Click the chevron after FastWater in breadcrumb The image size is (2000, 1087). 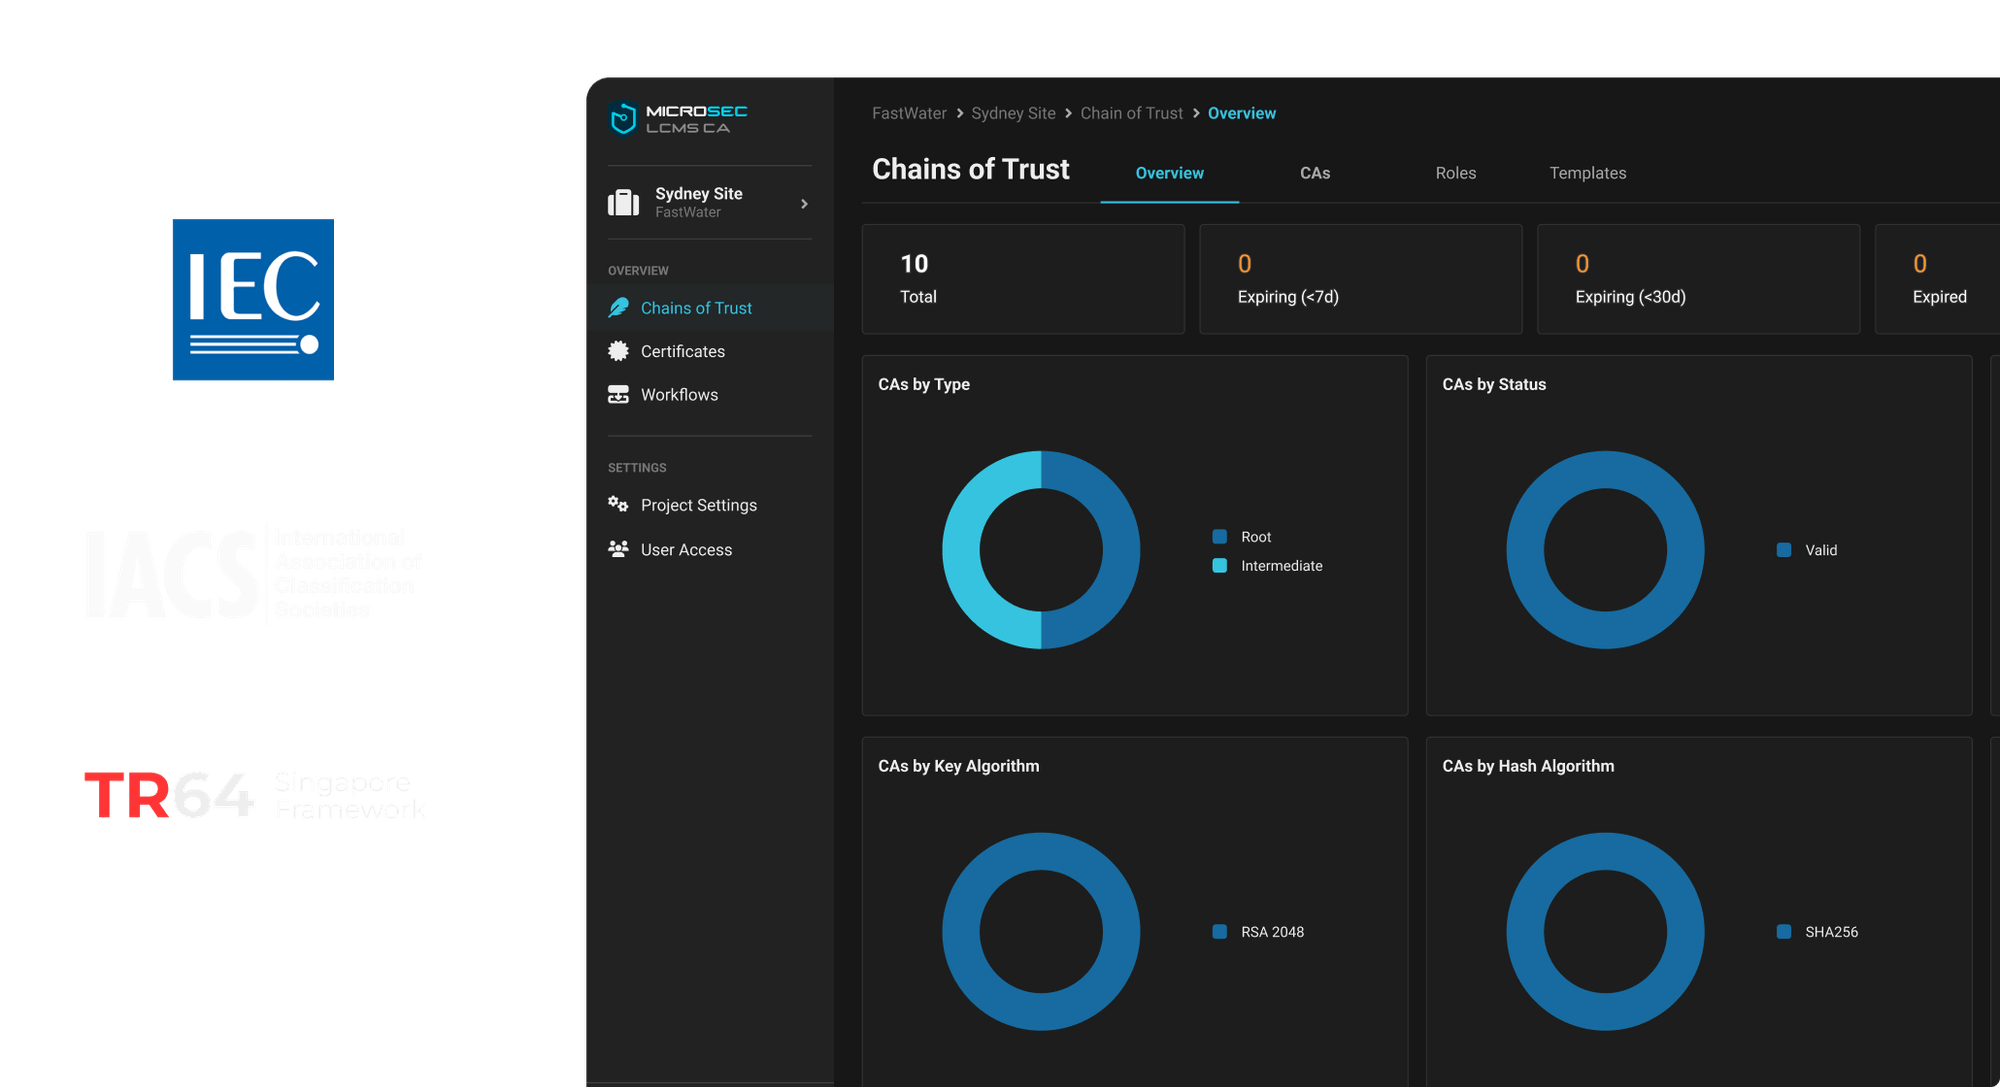point(960,114)
